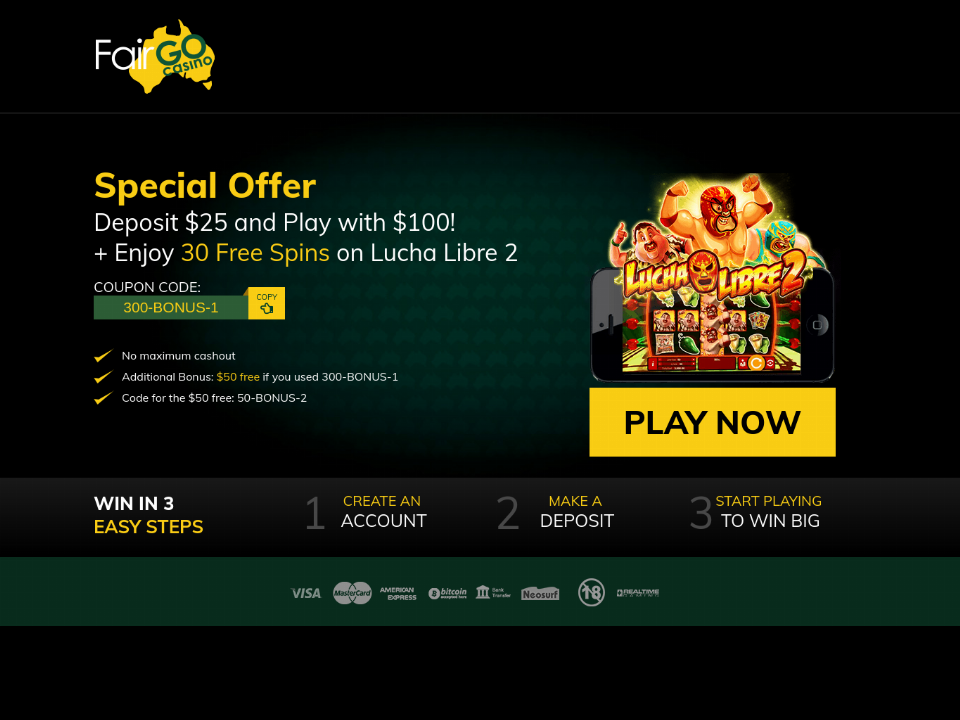
Task: Click the 30 Free Spins text
Action: pyautogui.click(x=255, y=253)
